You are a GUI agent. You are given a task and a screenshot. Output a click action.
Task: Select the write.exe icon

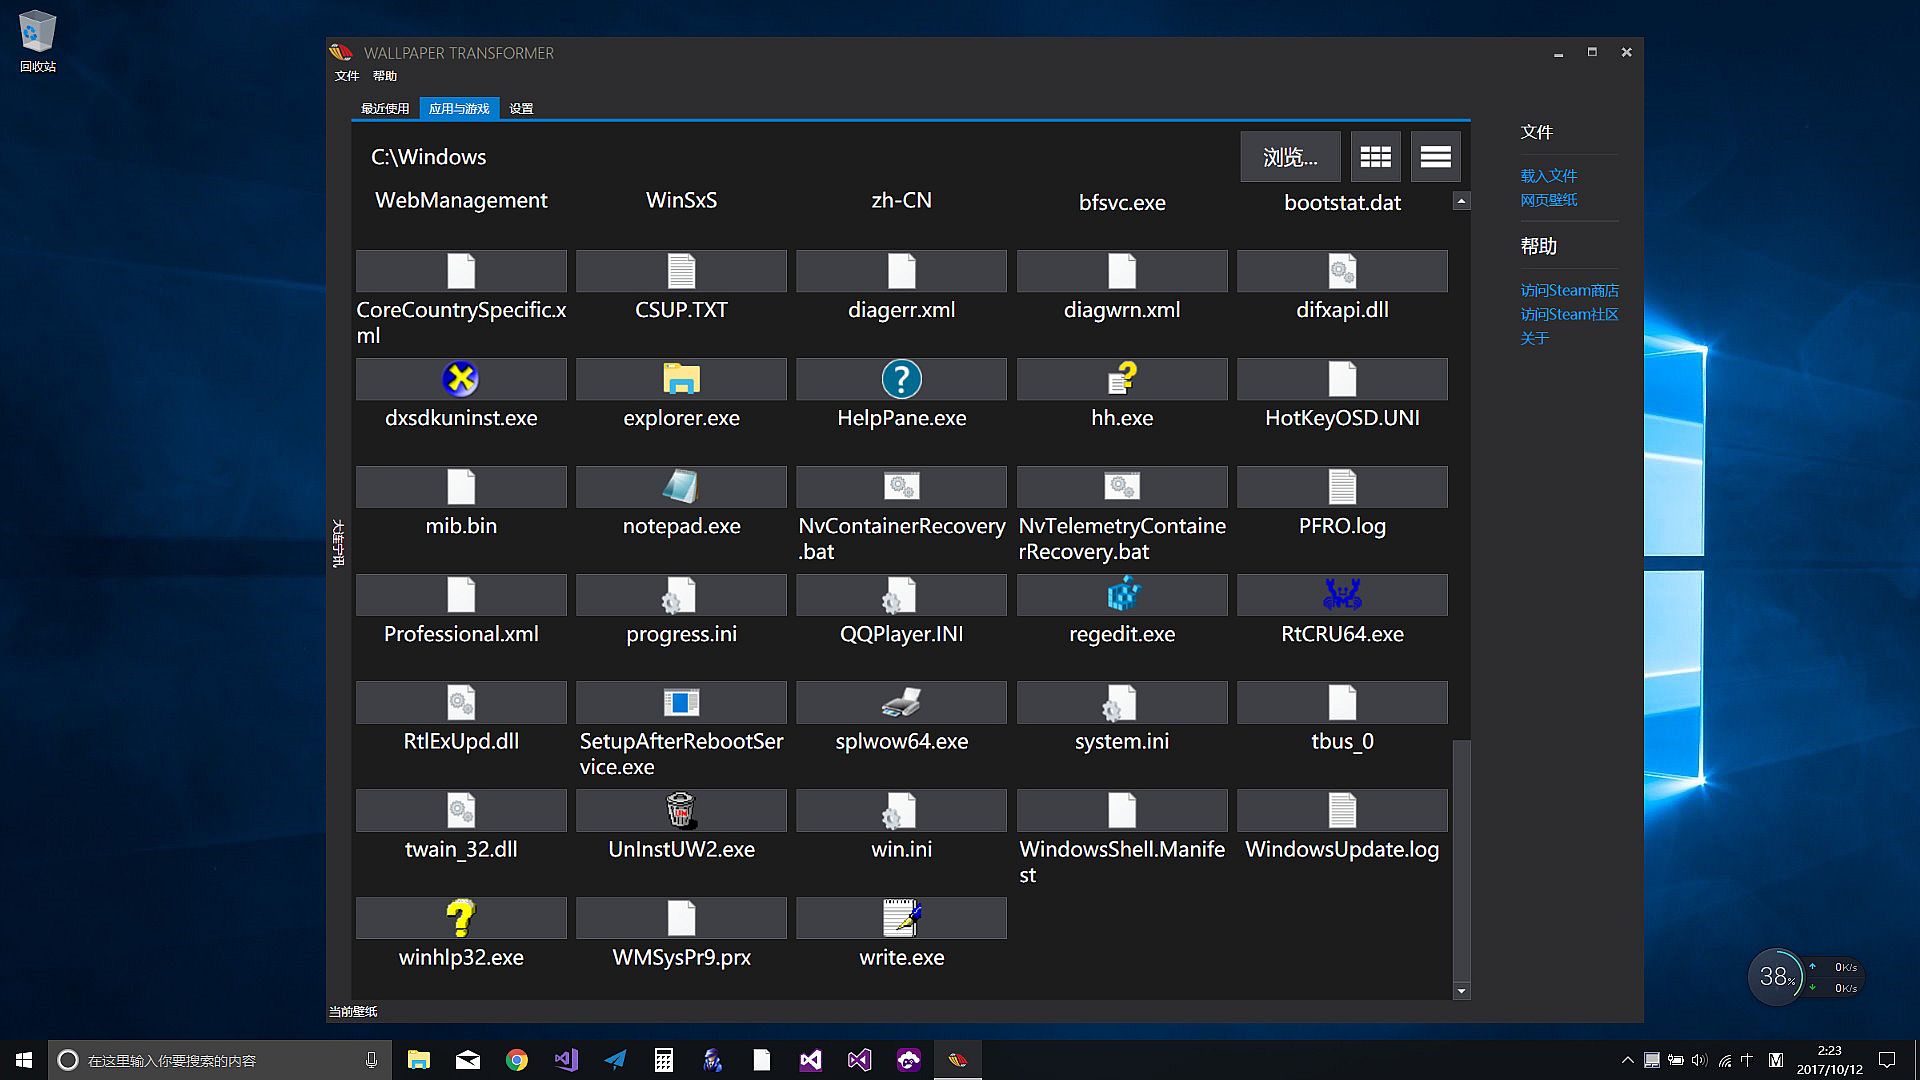pyautogui.click(x=901, y=918)
